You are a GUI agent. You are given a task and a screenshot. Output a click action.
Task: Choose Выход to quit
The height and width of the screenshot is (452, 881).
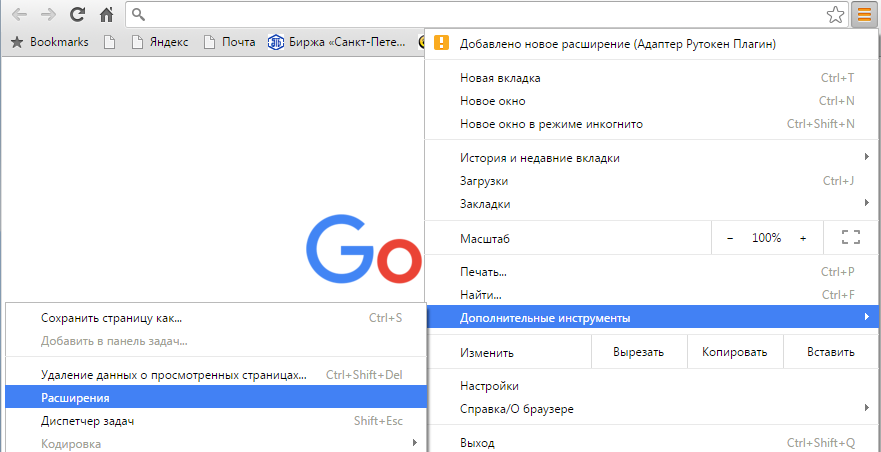[652, 443]
